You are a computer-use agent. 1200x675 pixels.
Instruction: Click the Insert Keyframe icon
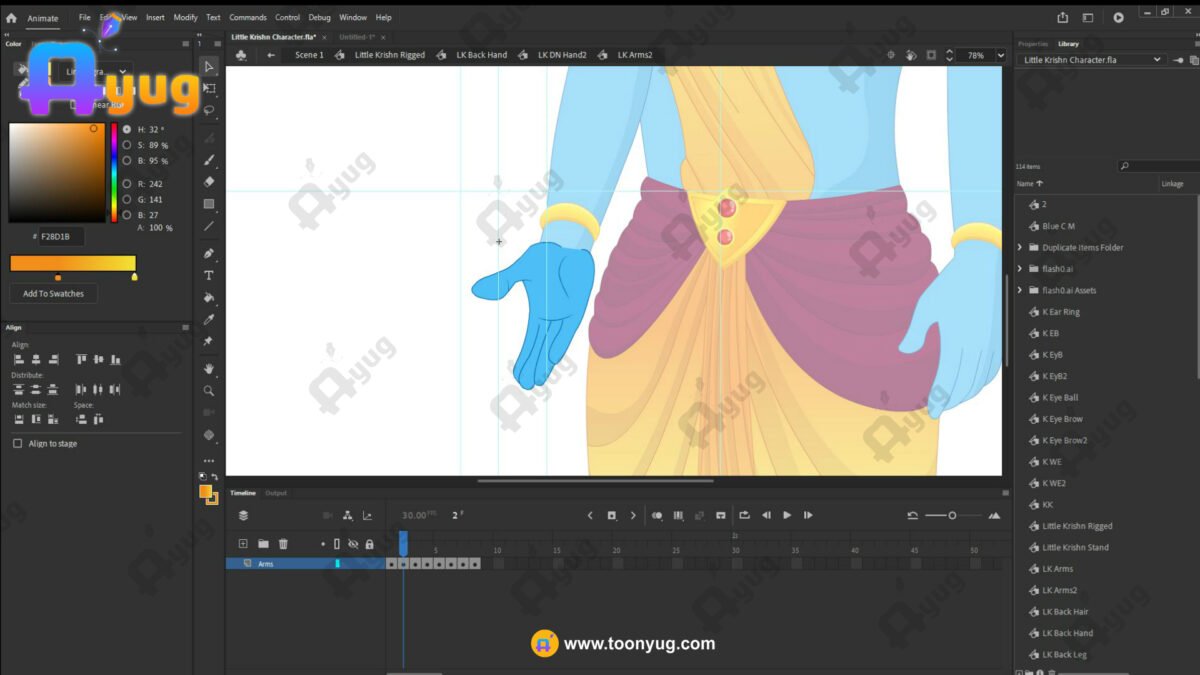[612, 516]
